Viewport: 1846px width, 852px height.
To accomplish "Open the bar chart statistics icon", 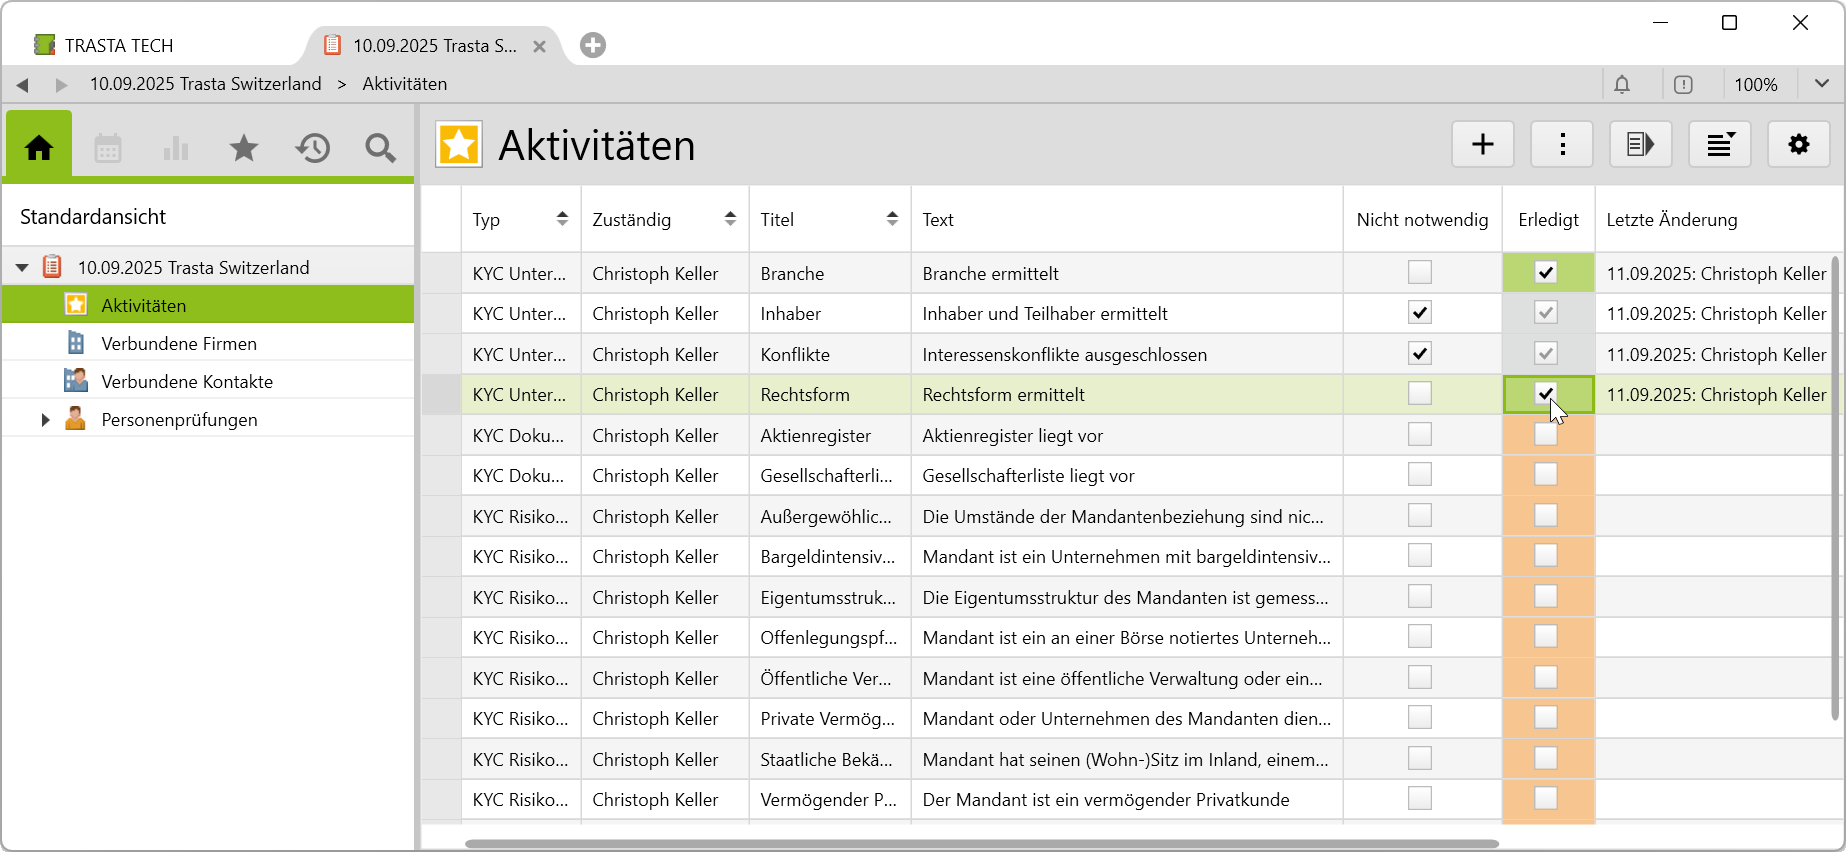I will click(176, 148).
